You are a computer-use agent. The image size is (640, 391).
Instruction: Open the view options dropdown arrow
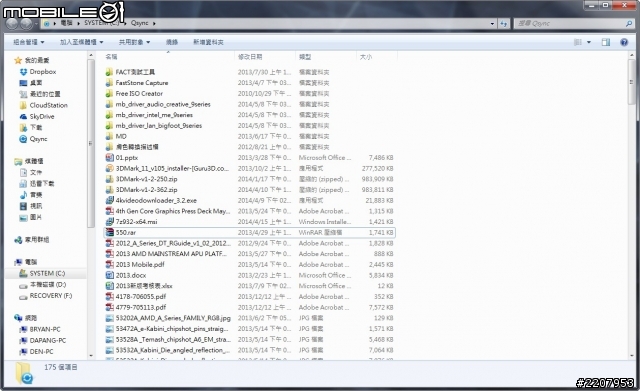click(x=589, y=42)
